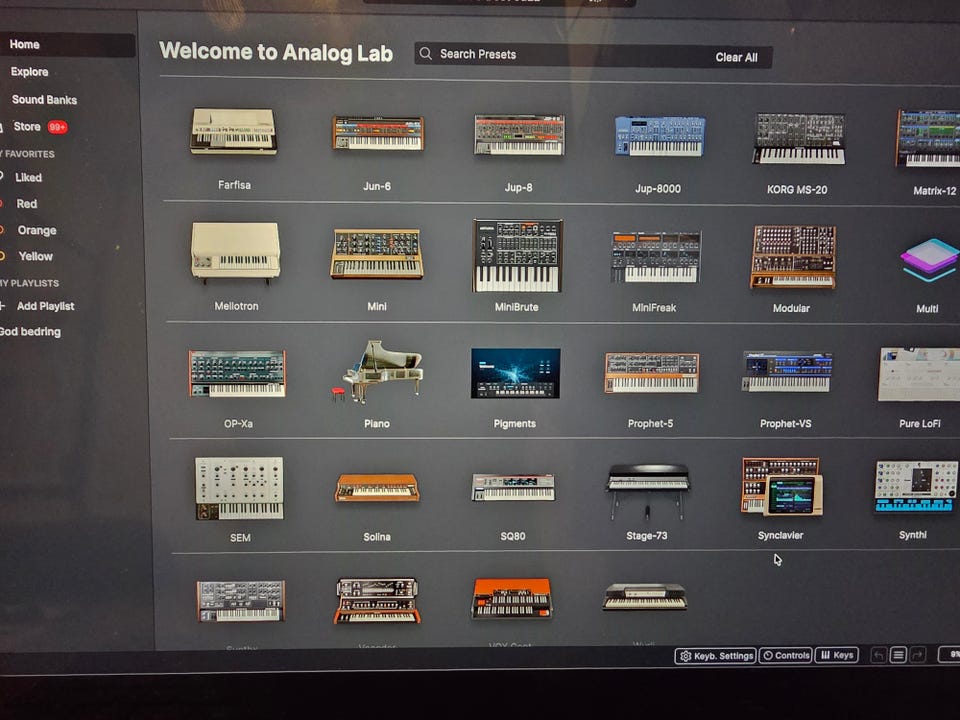
Task: Click the redo arrow button
Action: pyautogui.click(x=917, y=656)
